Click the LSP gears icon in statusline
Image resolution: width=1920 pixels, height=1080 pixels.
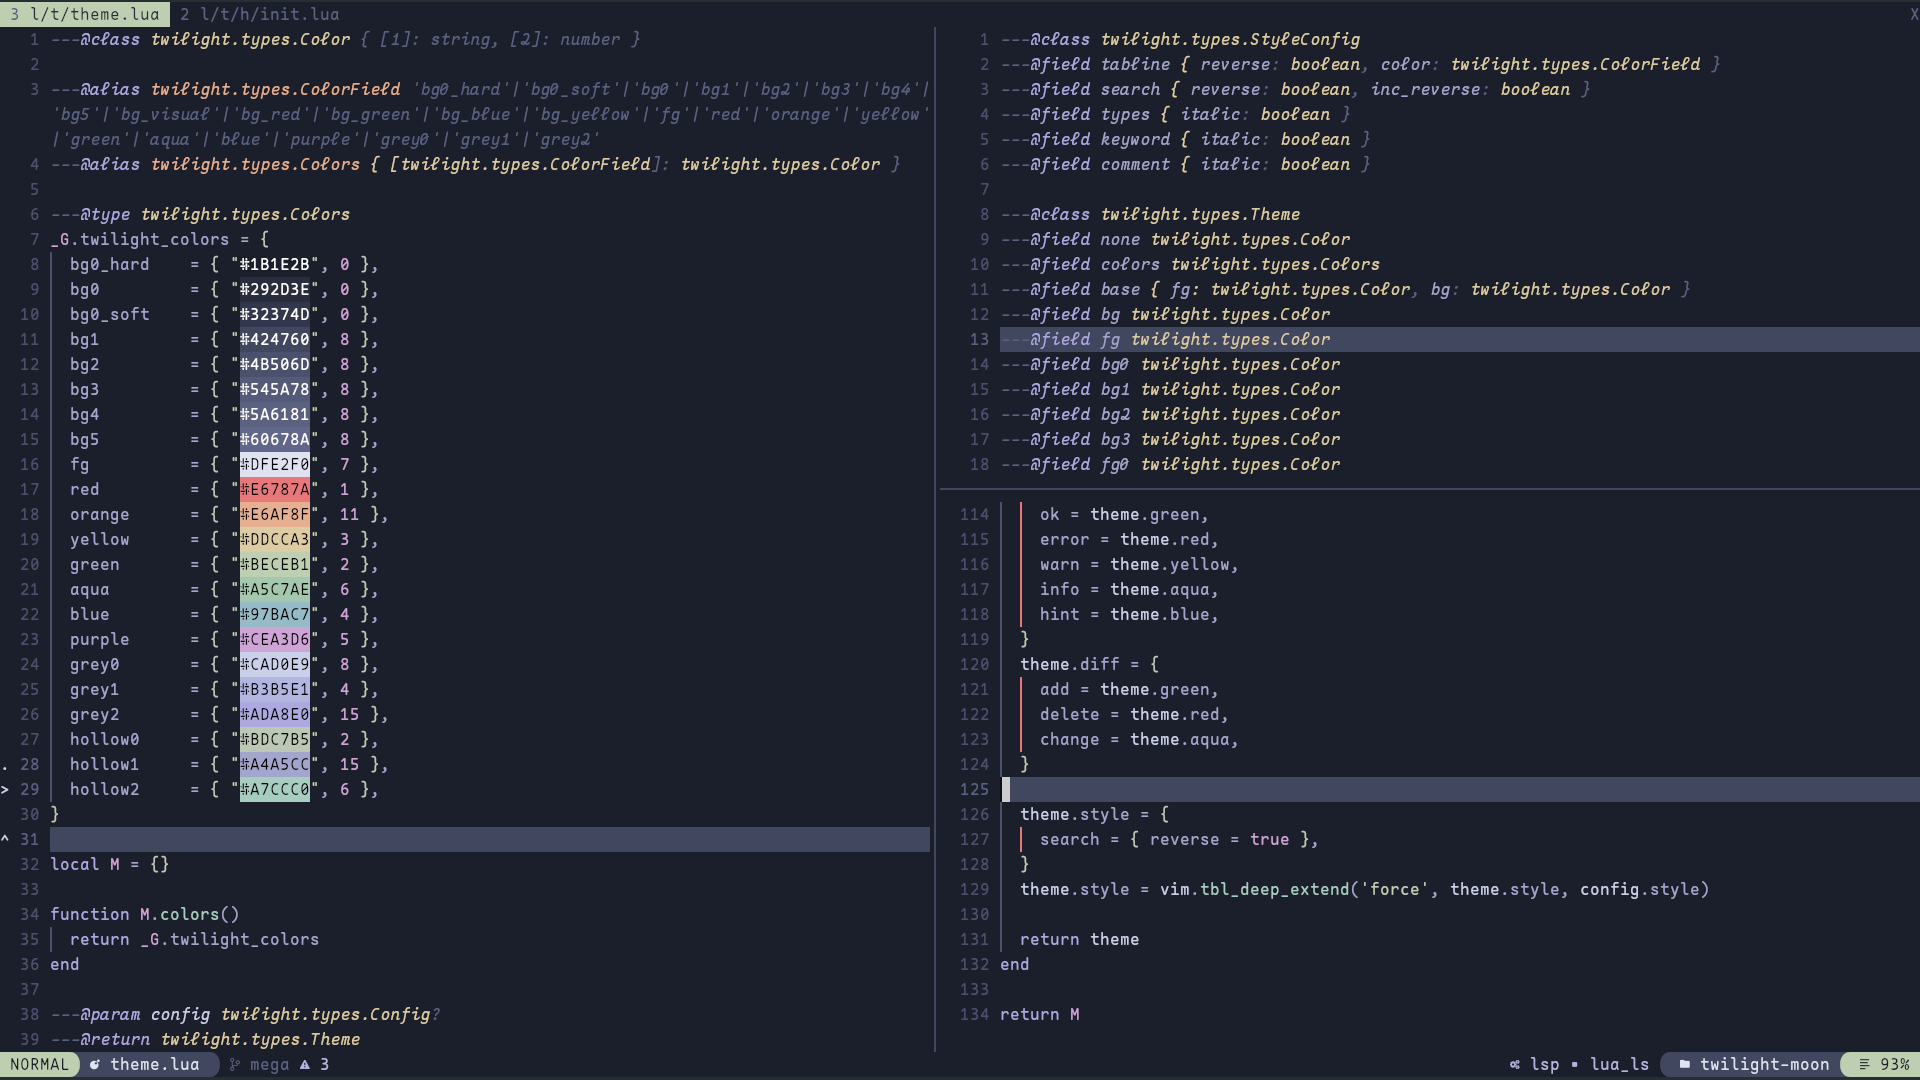click(x=1515, y=1064)
